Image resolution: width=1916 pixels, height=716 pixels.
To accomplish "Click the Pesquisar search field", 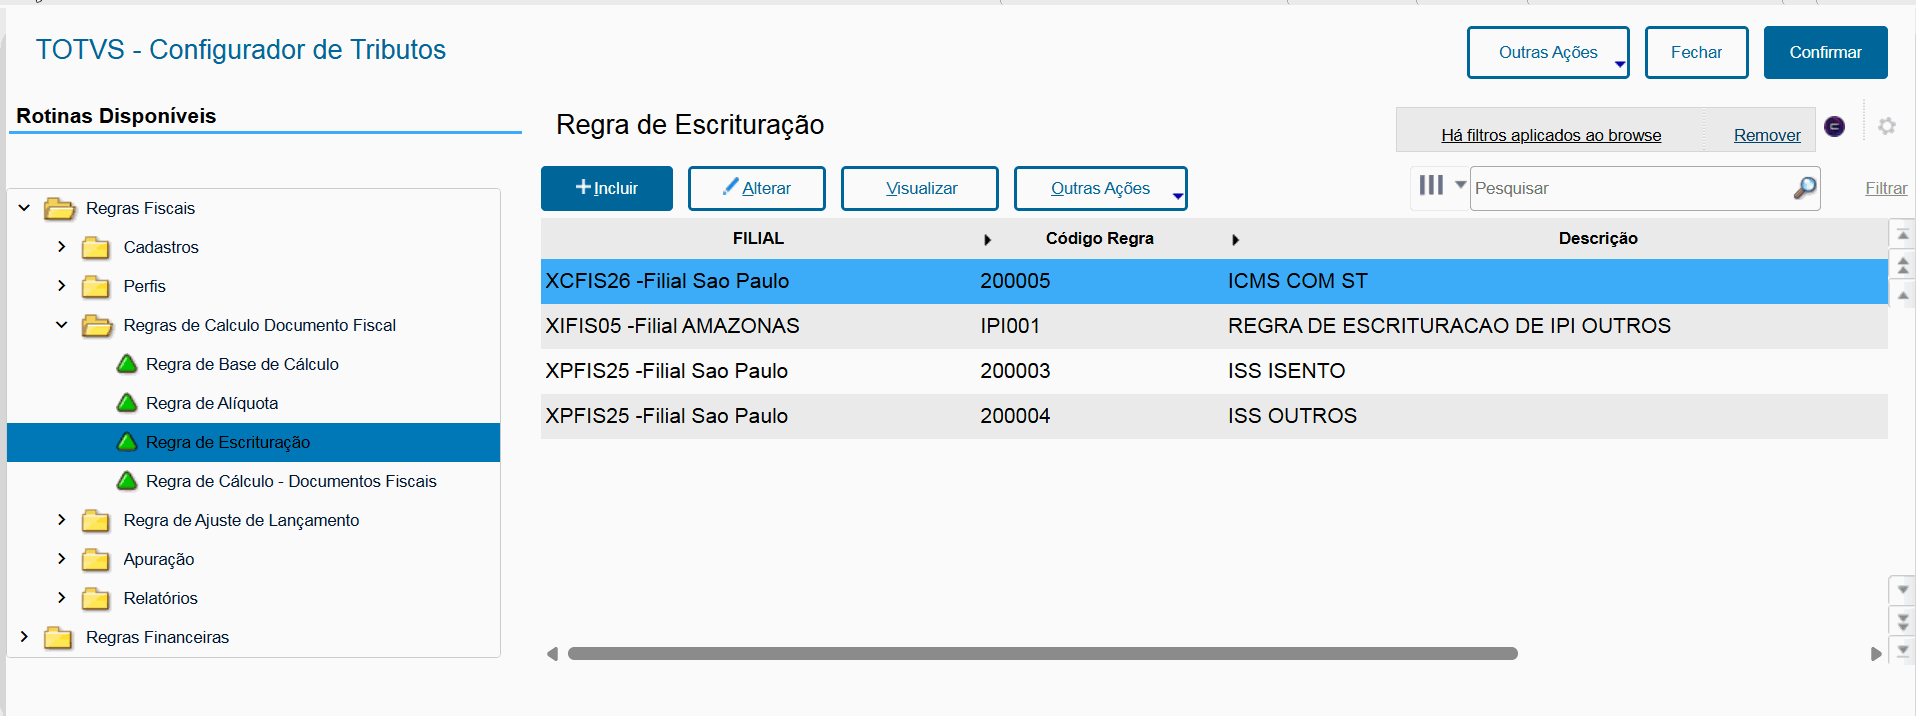I will 1630,188.
